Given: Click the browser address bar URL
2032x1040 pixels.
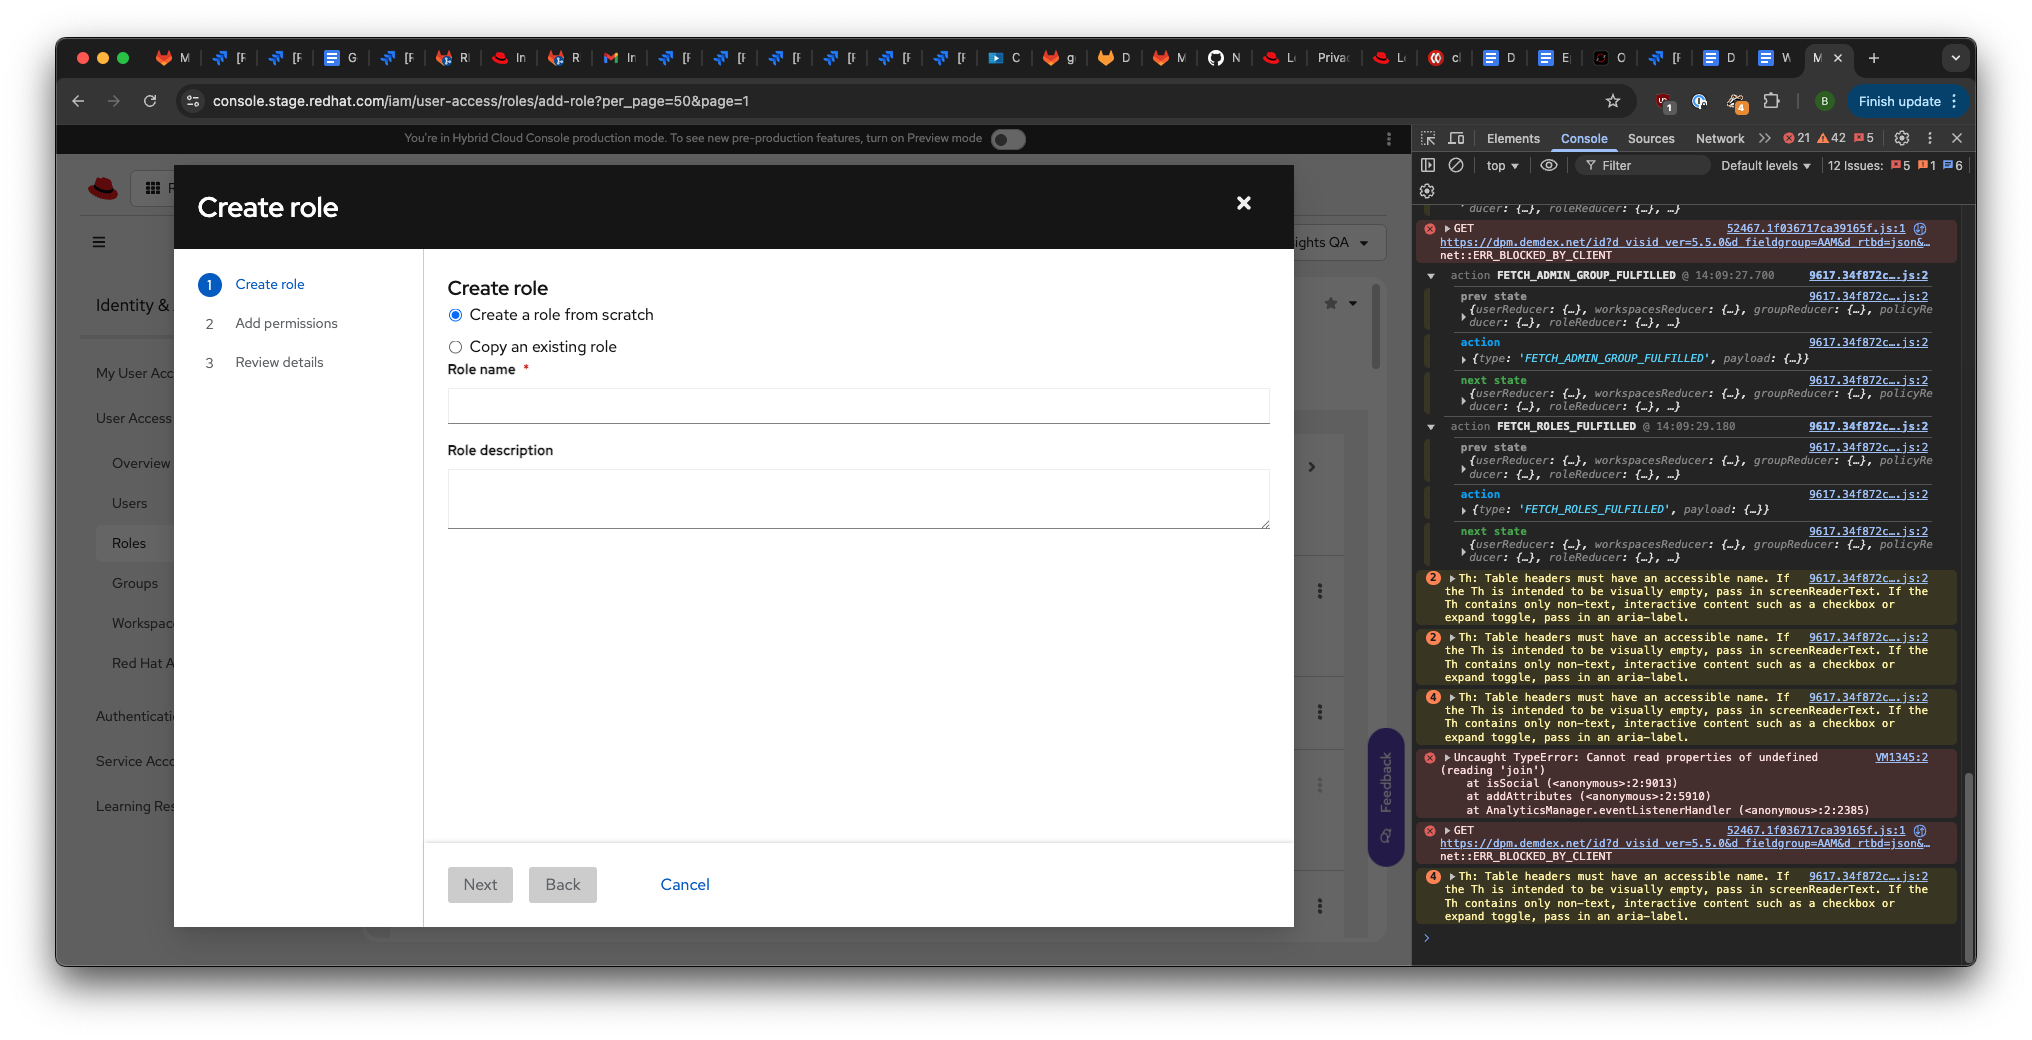Looking at the screenshot, I should point(481,101).
